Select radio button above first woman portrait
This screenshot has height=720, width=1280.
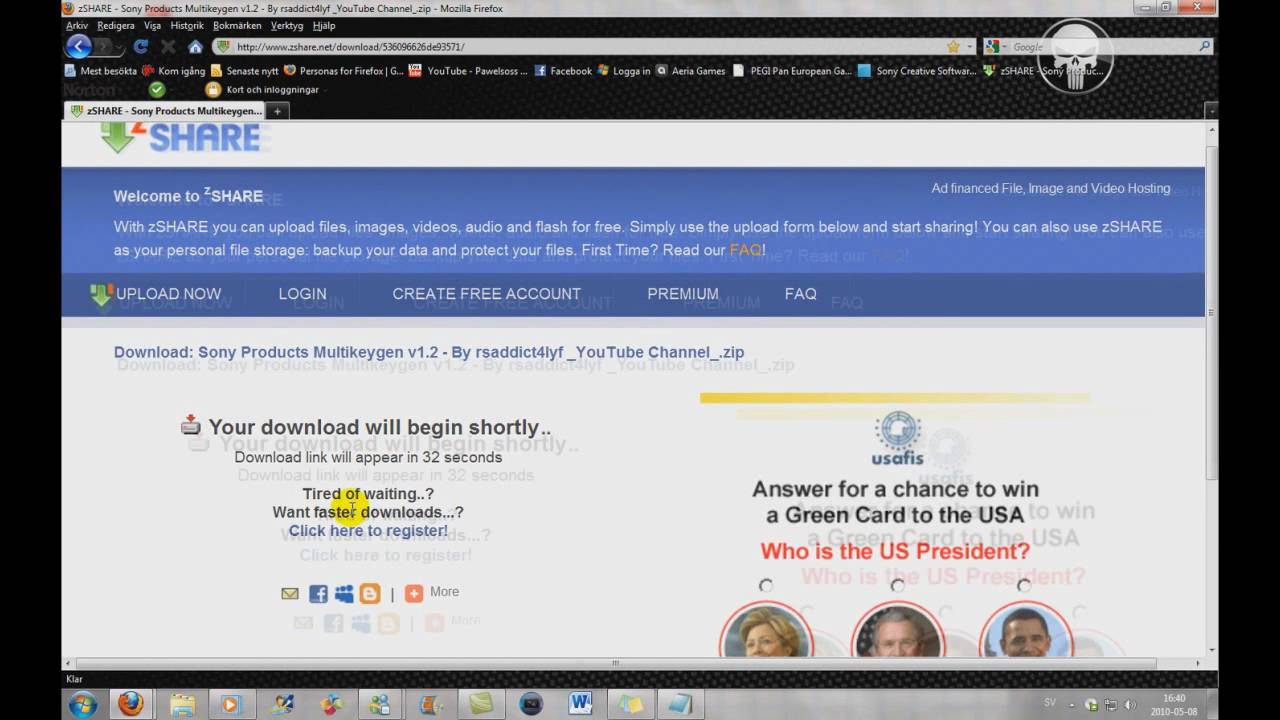[x=766, y=585]
